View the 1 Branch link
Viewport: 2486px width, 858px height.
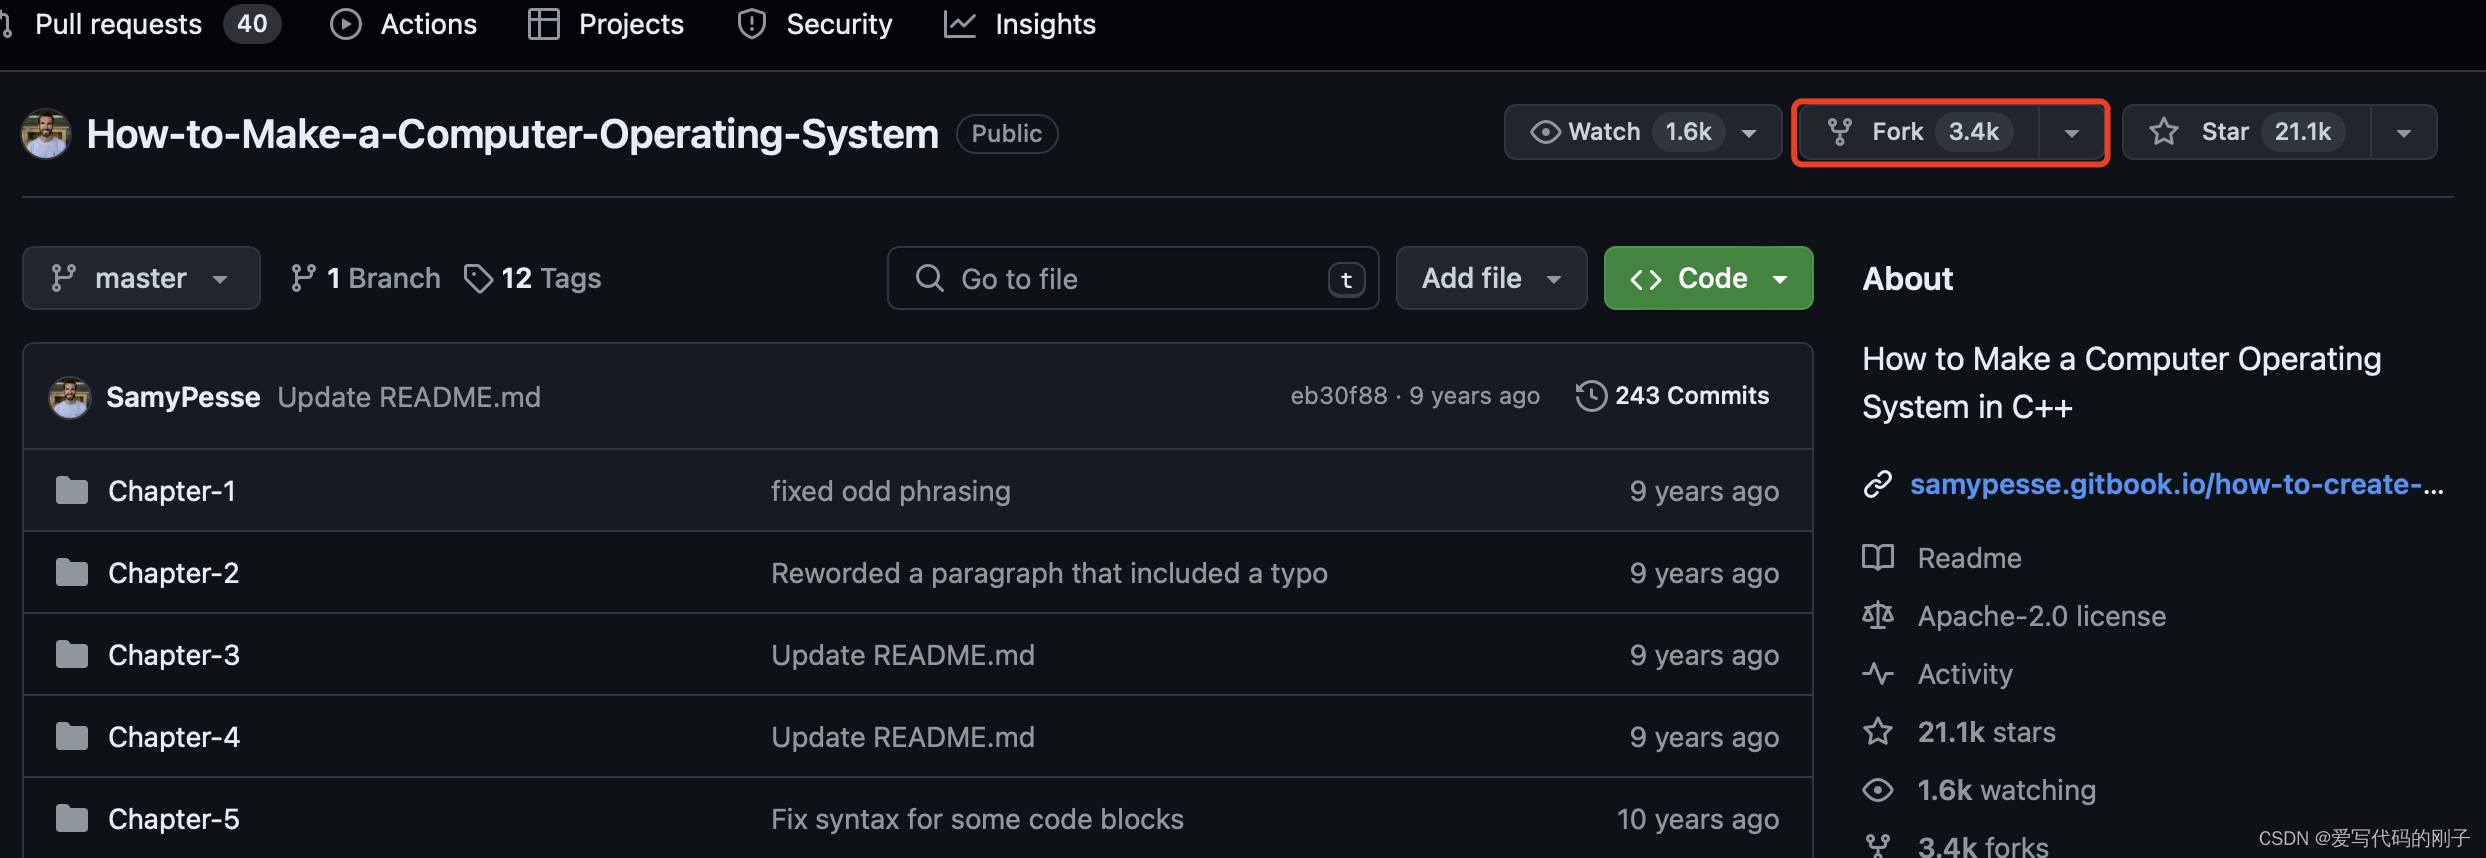pyautogui.click(x=365, y=278)
